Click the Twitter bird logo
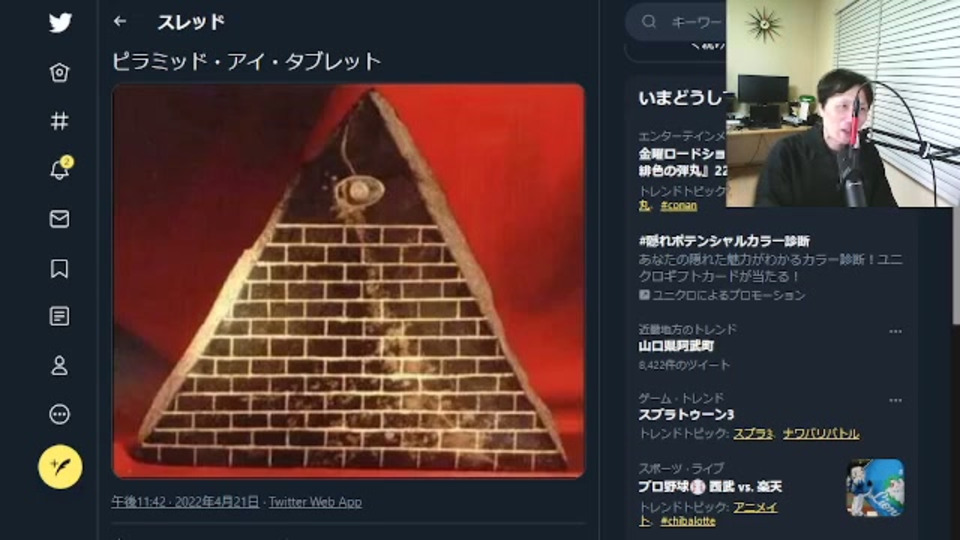Screen dimensions: 960x540 click(60, 23)
